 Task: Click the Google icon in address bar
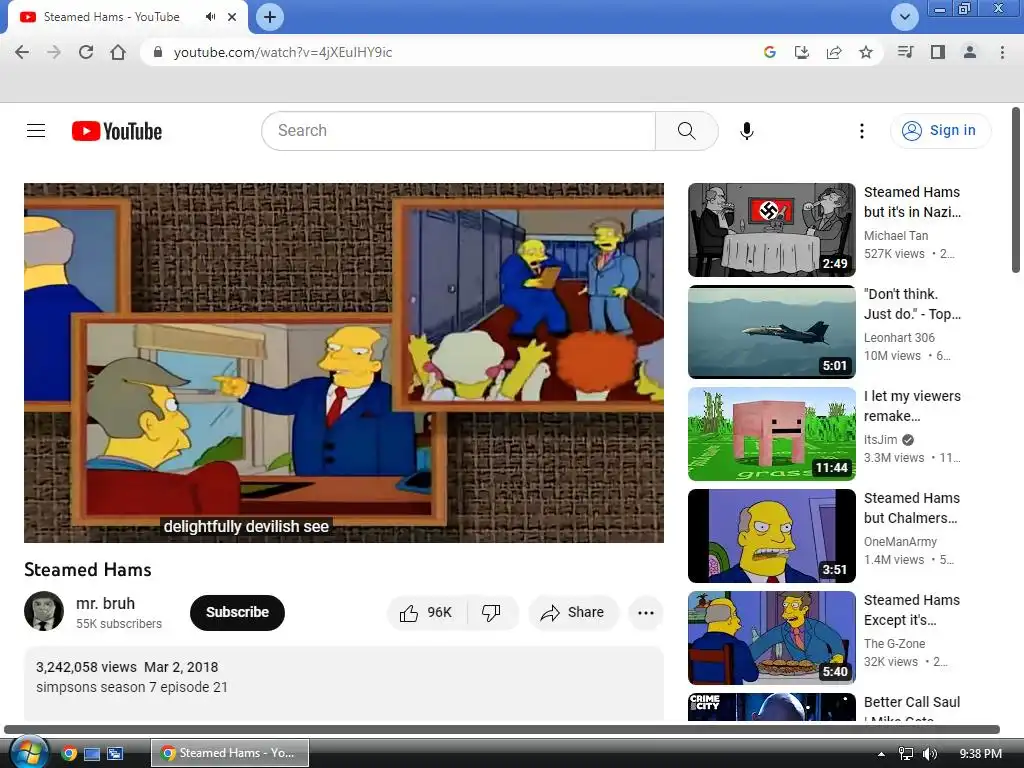click(769, 52)
